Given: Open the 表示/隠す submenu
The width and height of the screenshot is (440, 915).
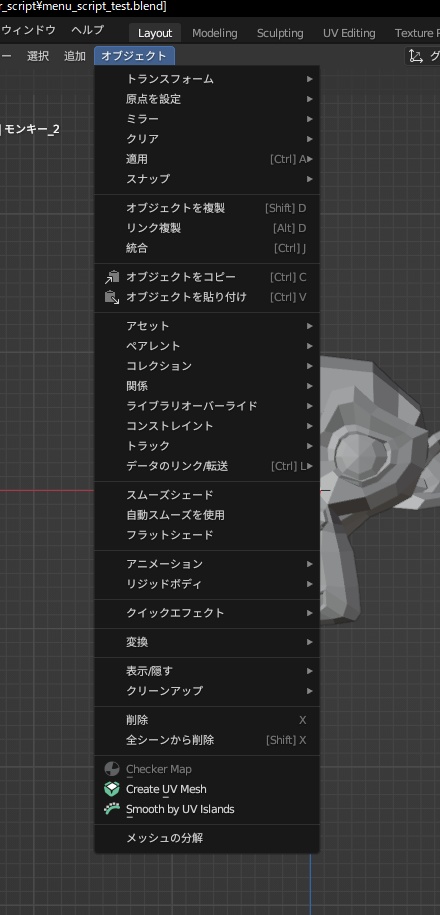Looking at the screenshot, I should pos(207,671).
